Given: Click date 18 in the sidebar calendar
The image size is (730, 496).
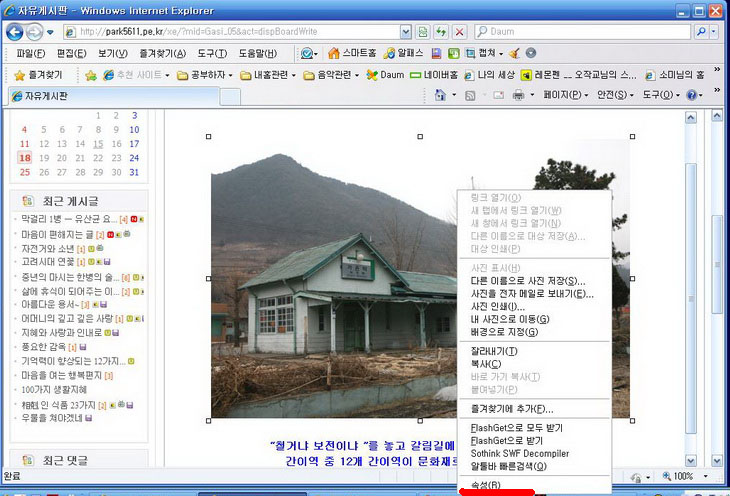Looking at the screenshot, I should (x=25, y=158).
